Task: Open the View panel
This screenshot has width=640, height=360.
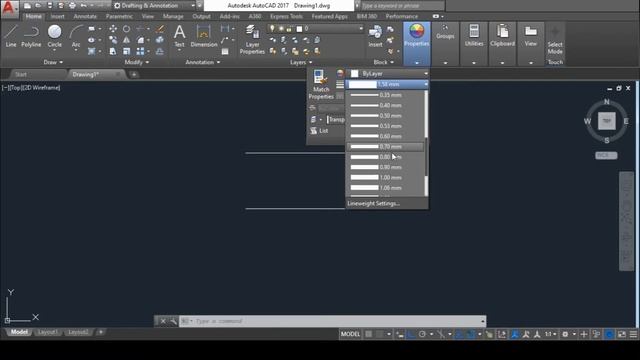Action: (x=531, y=43)
